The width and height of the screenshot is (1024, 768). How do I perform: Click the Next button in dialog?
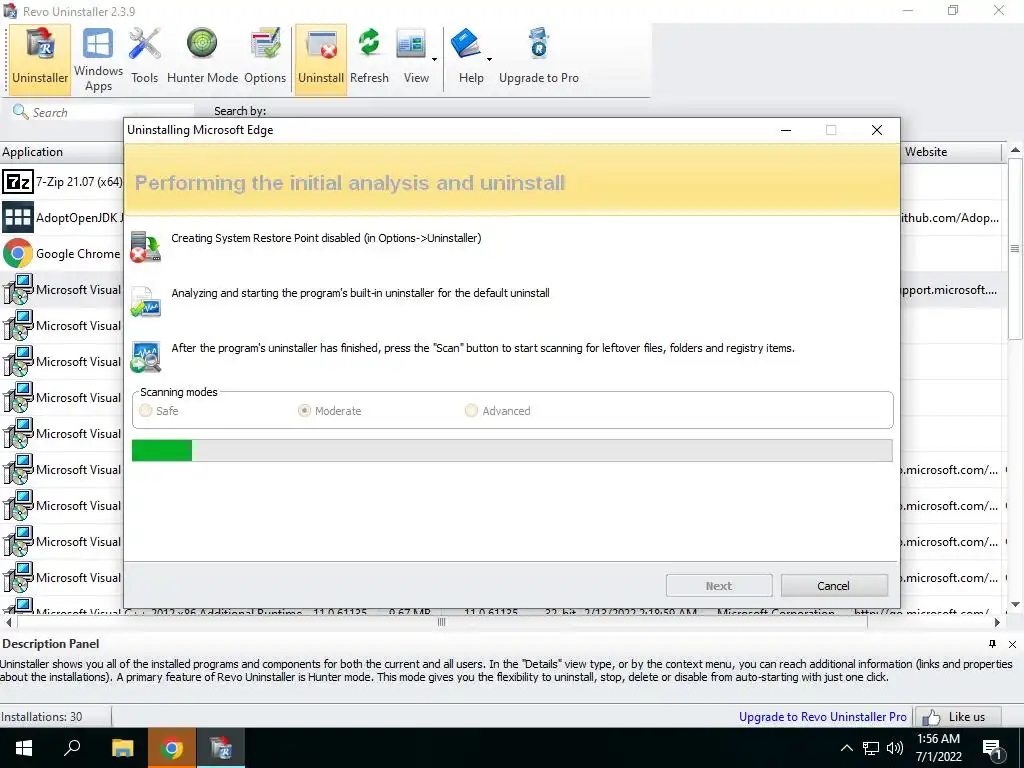coord(719,586)
